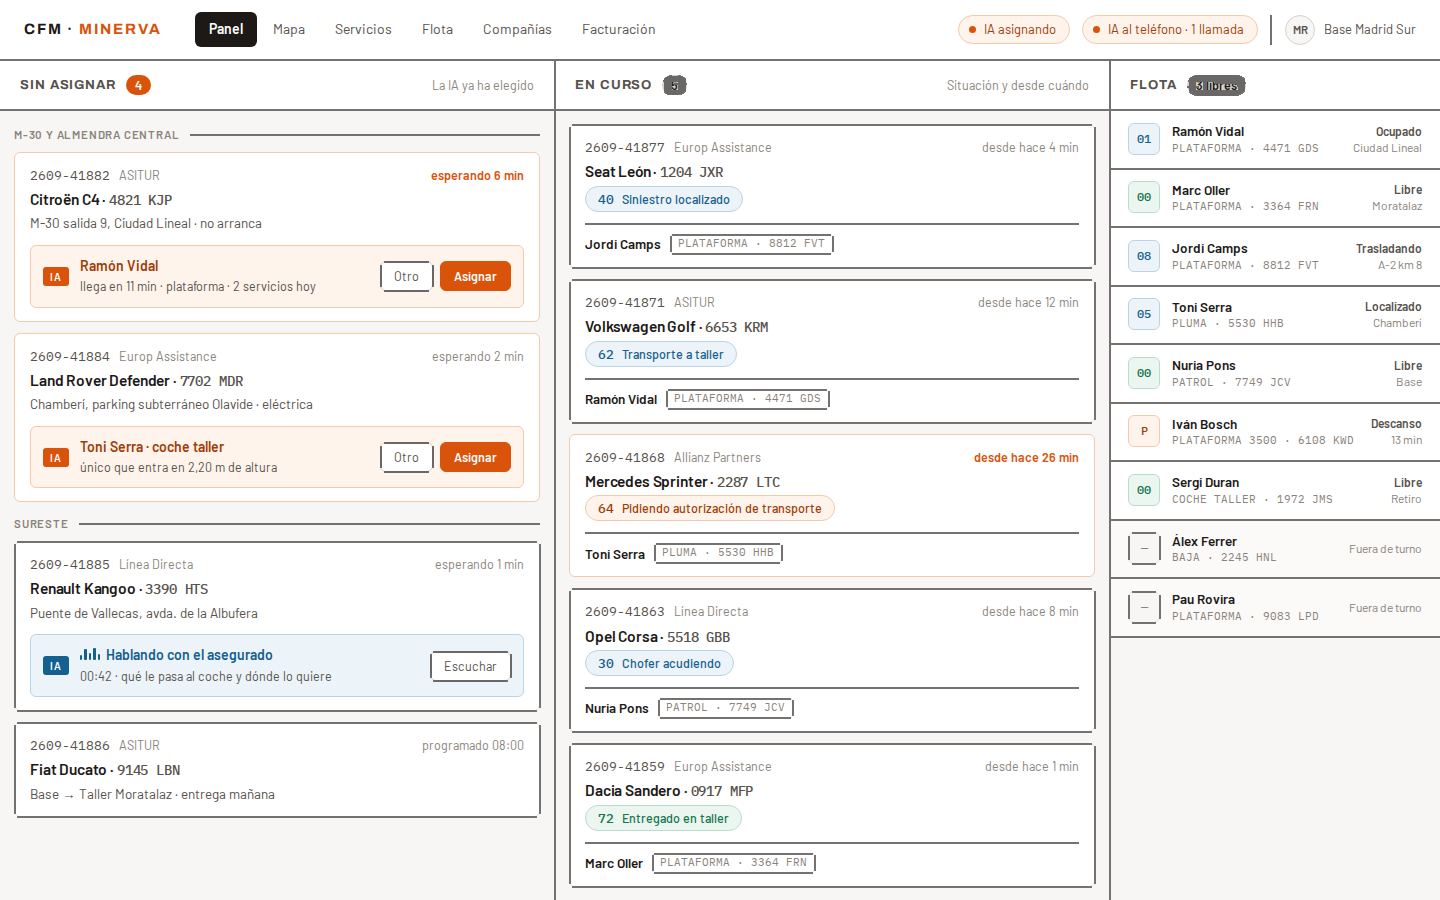1440x900 pixels.
Task: Open the Facturación tab
Action: click(x=619, y=29)
